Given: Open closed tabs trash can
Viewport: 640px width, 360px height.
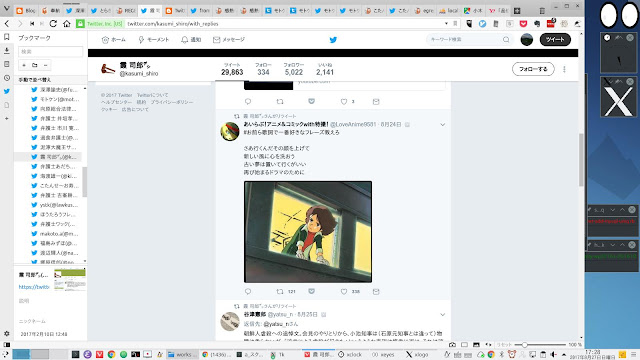Looking at the screenshot, I should coord(542,10).
